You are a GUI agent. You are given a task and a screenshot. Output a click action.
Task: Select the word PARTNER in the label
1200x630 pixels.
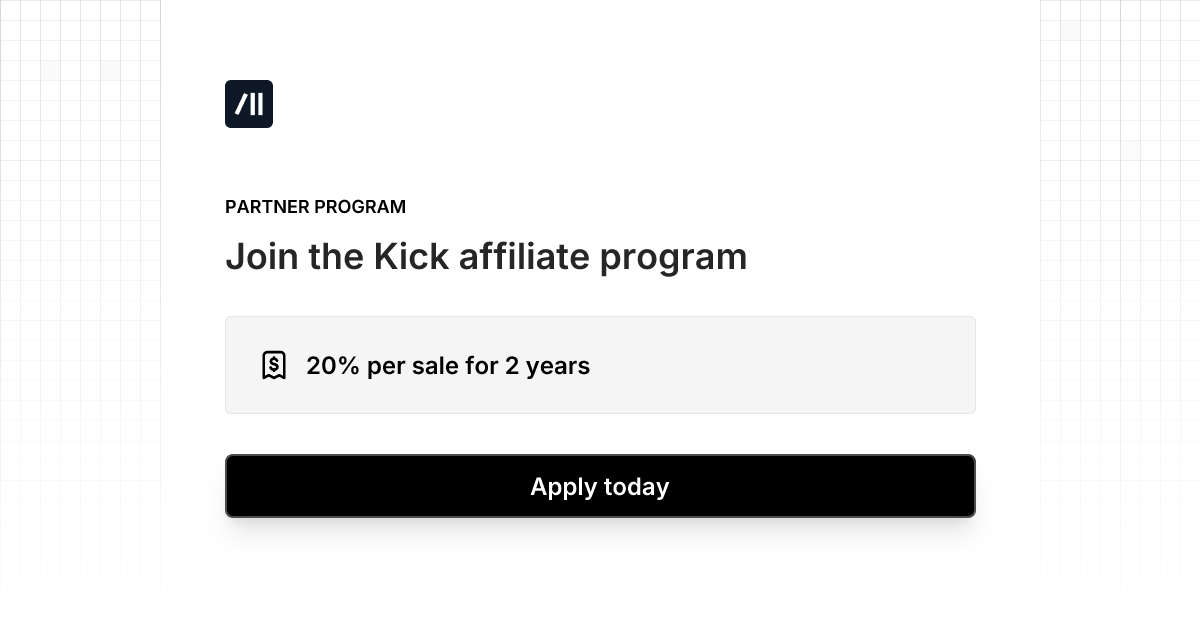pyautogui.click(x=267, y=207)
